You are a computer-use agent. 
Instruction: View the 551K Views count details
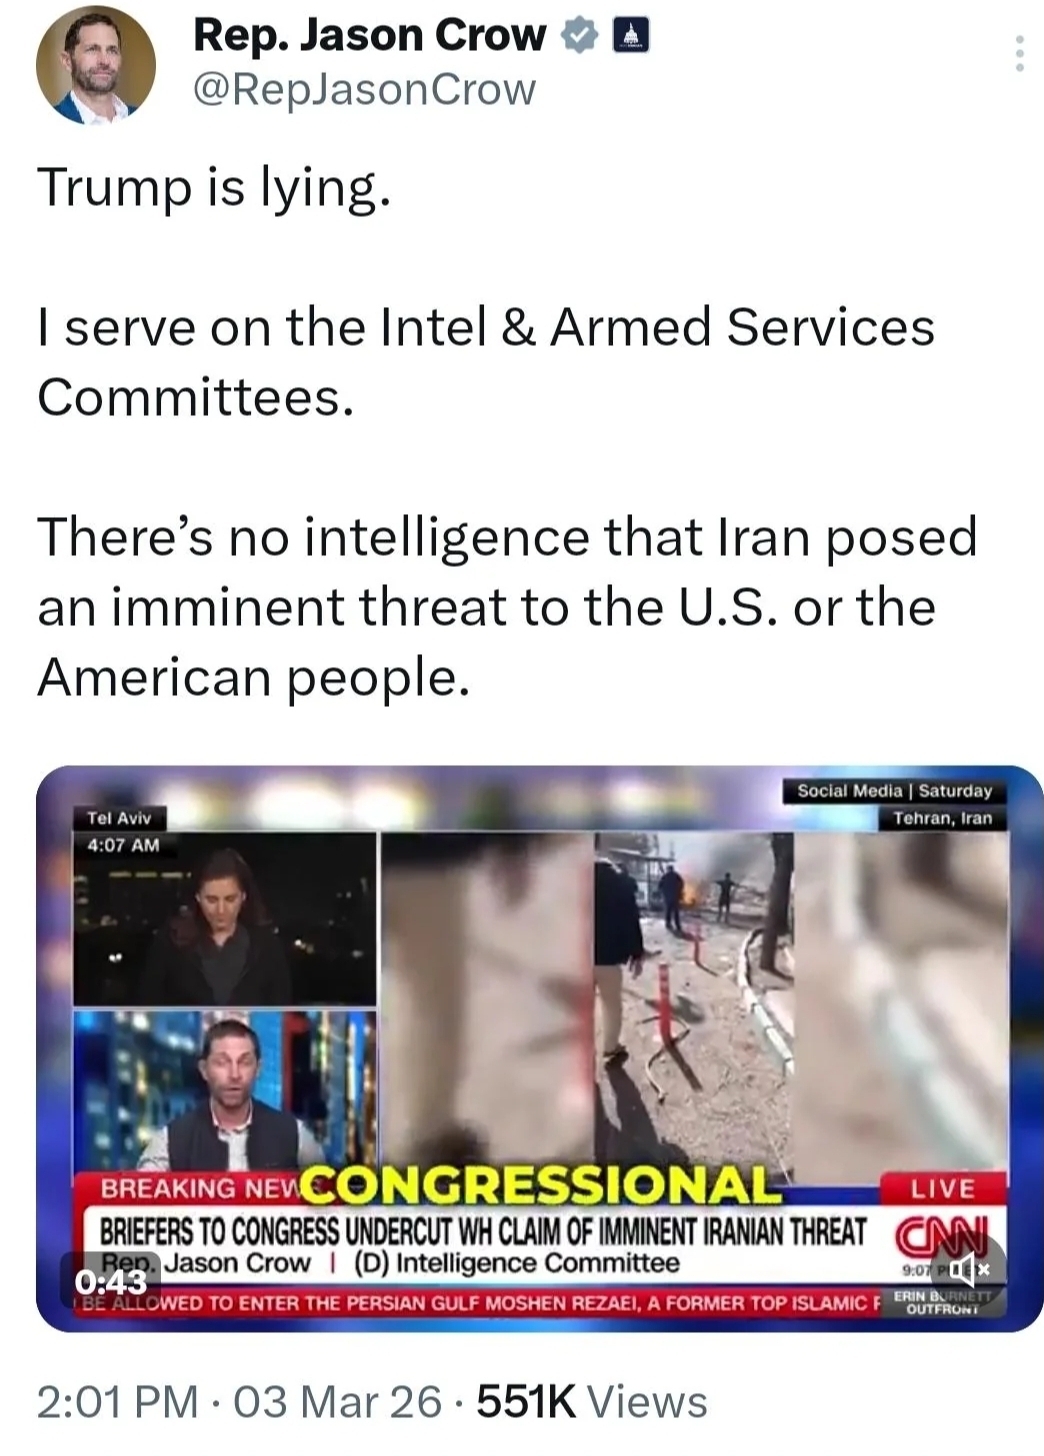[592, 1402]
